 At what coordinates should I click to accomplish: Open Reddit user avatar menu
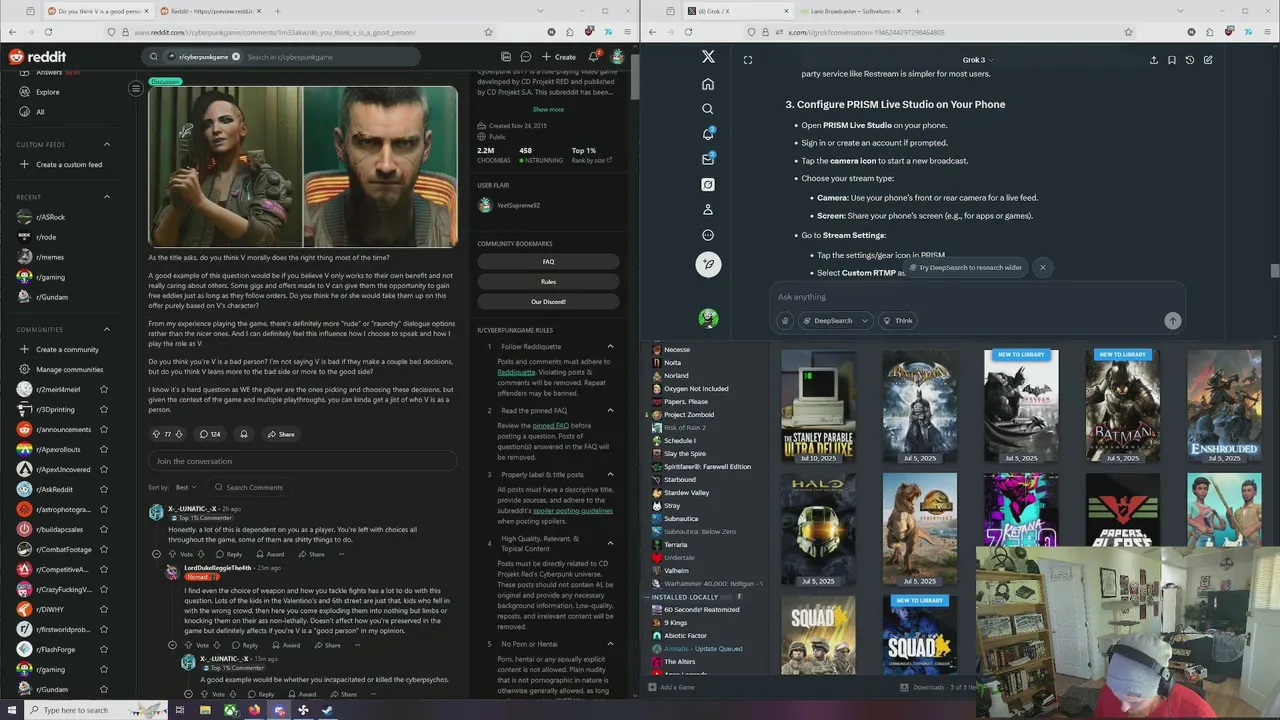[x=618, y=57]
